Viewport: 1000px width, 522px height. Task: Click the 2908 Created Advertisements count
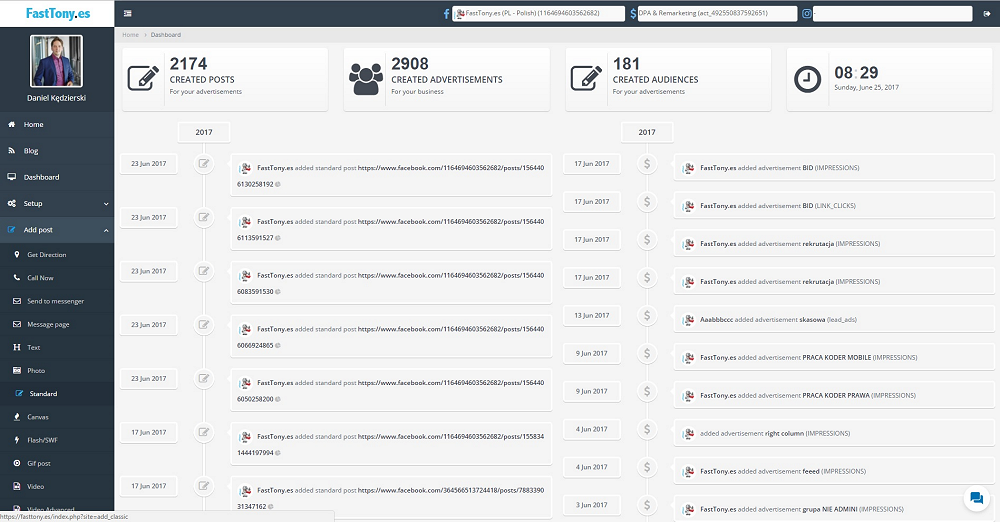pos(409,64)
